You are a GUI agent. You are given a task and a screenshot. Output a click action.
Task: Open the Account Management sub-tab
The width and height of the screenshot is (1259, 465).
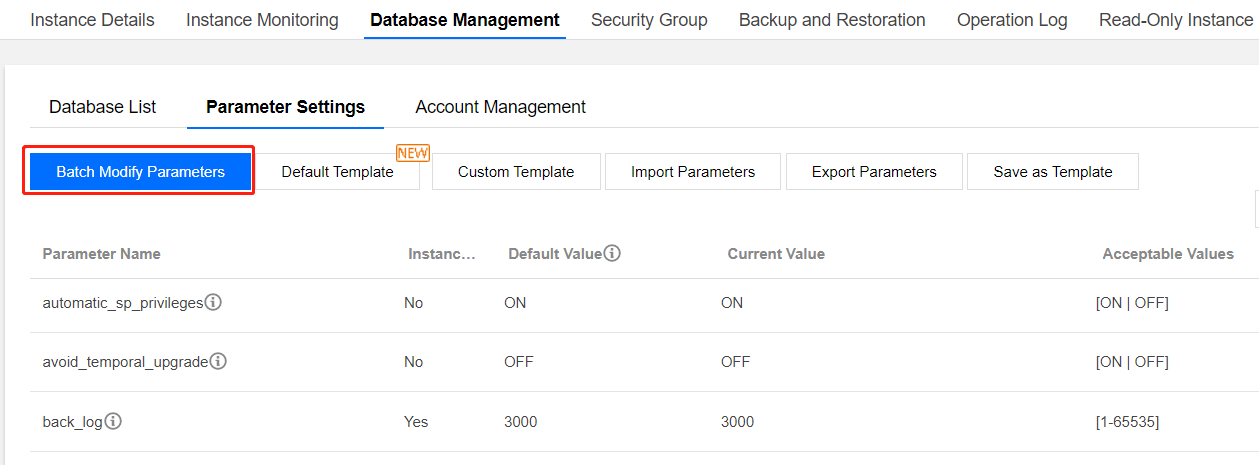click(500, 107)
